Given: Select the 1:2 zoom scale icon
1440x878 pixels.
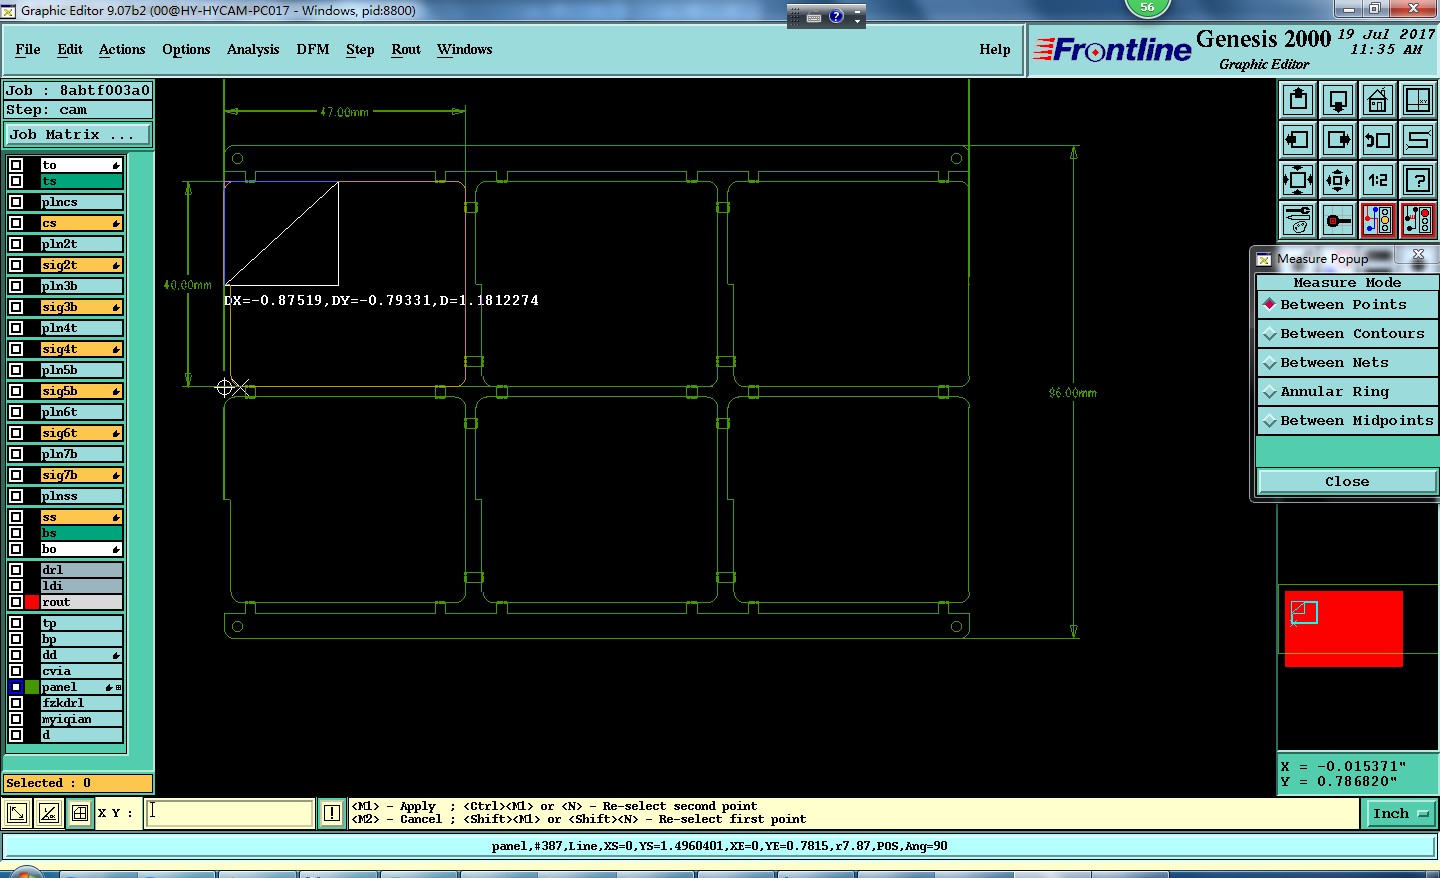Looking at the screenshot, I should click(x=1378, y=180).
